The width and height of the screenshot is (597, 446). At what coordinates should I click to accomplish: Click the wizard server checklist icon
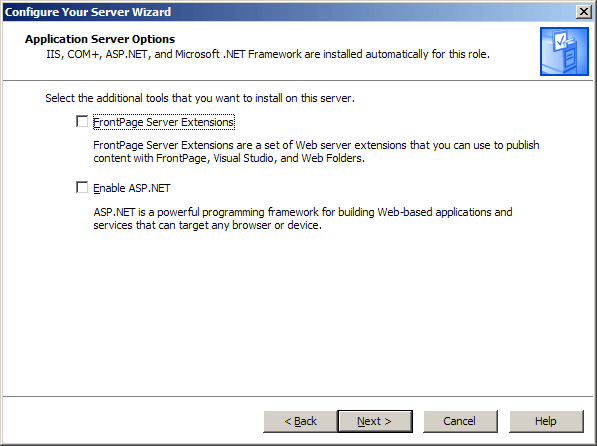[564, 51]
